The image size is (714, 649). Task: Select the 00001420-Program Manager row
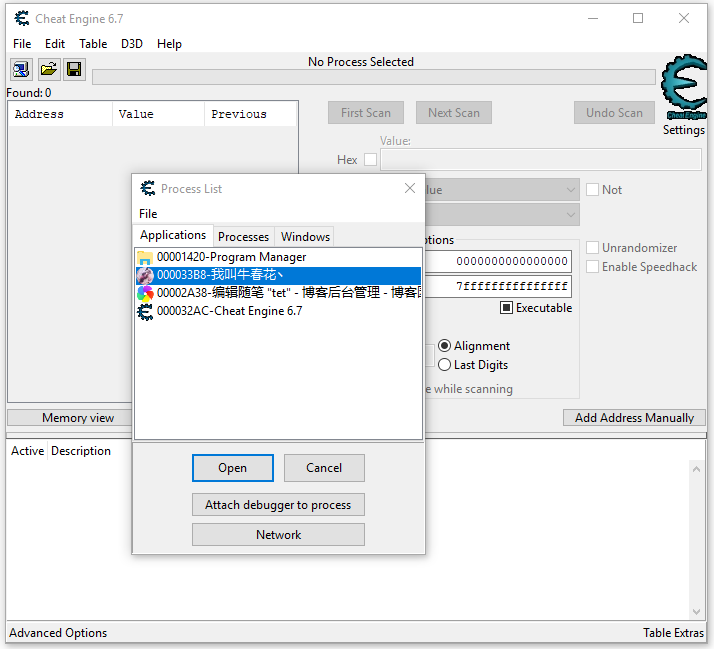tap(278, 257)
